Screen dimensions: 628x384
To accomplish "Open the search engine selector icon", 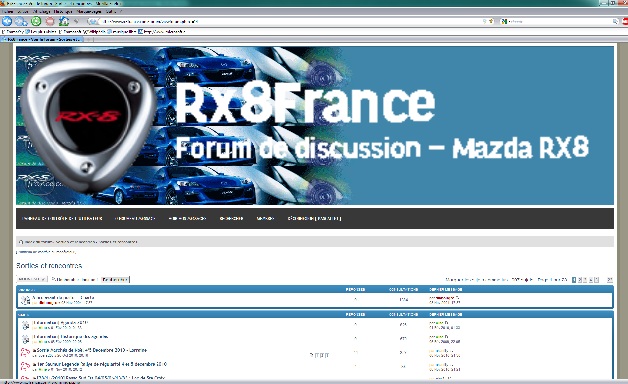I will (x=505, y=21).
